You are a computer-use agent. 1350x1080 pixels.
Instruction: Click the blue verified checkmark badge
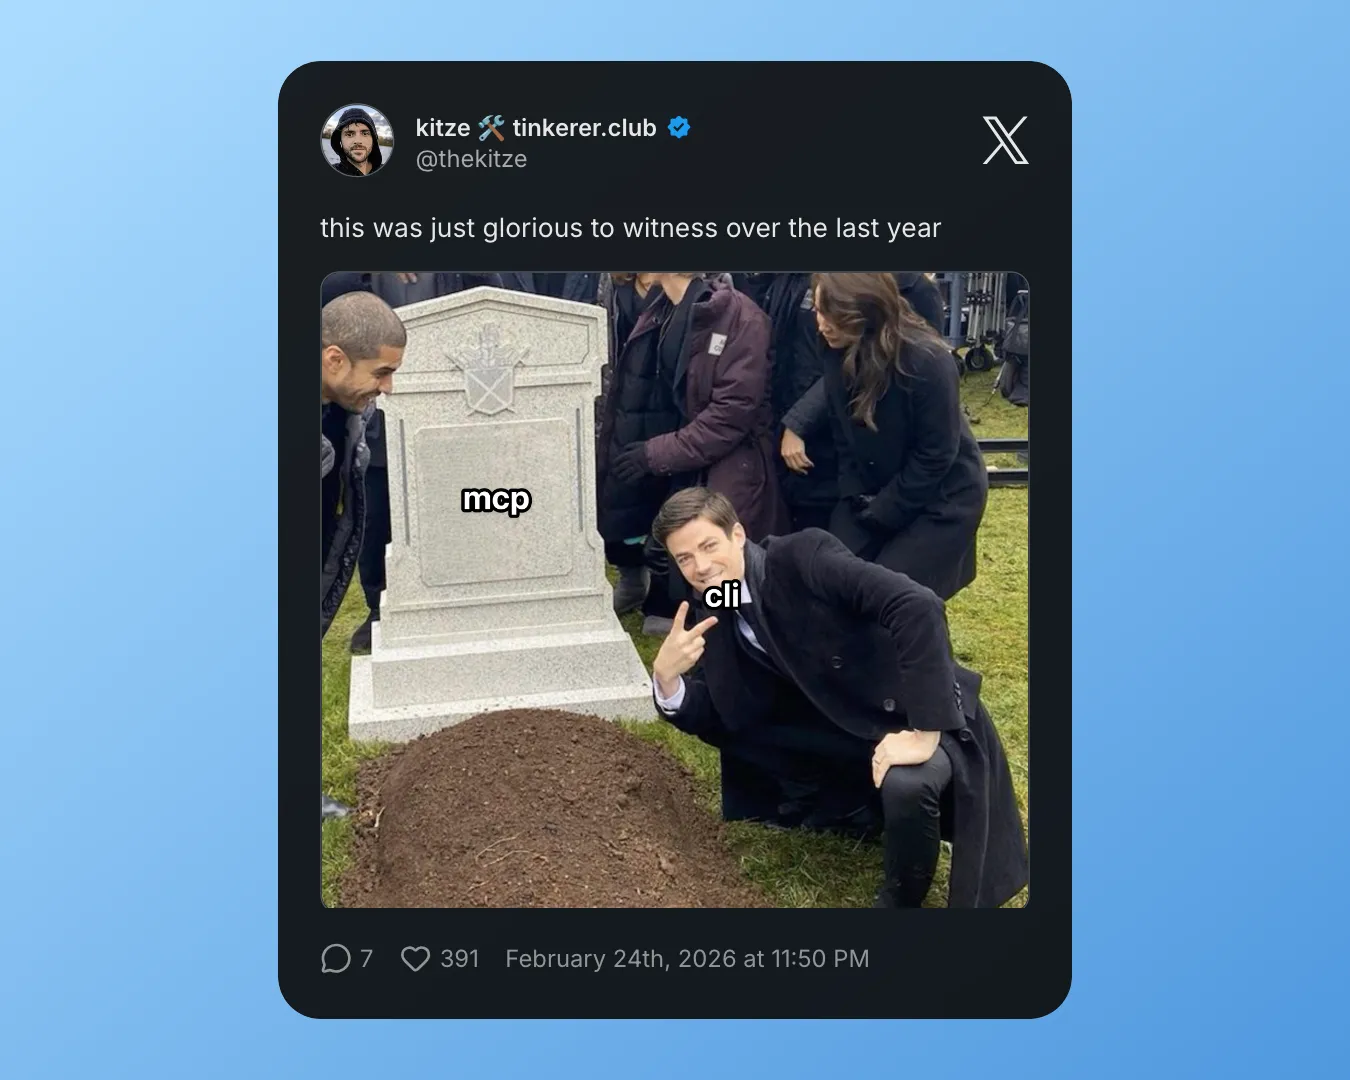(x=679, y=128)
